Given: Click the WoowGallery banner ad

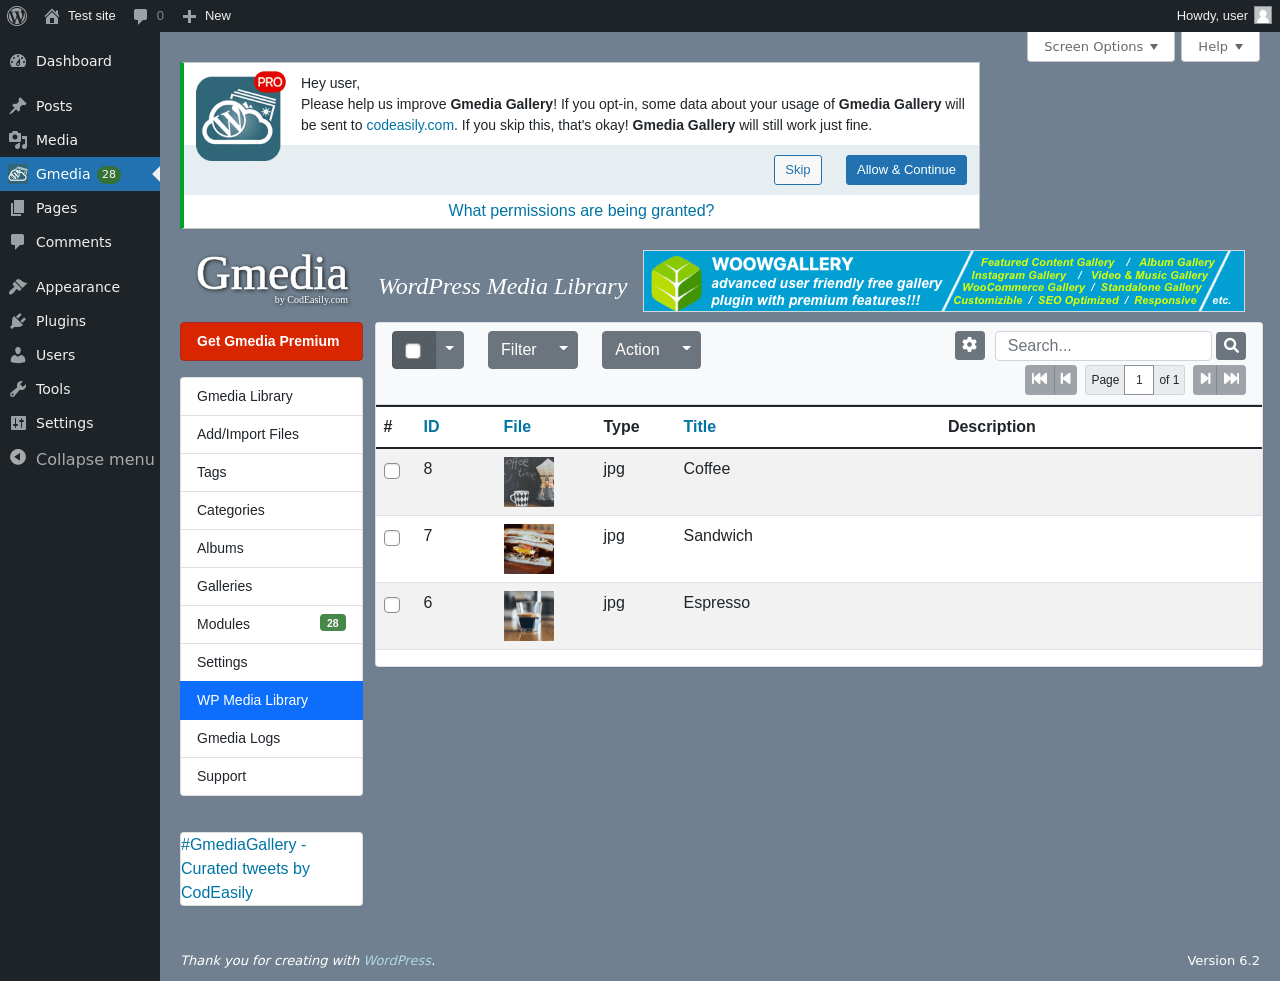Looking at the screenshot, I should coord(944,281).
